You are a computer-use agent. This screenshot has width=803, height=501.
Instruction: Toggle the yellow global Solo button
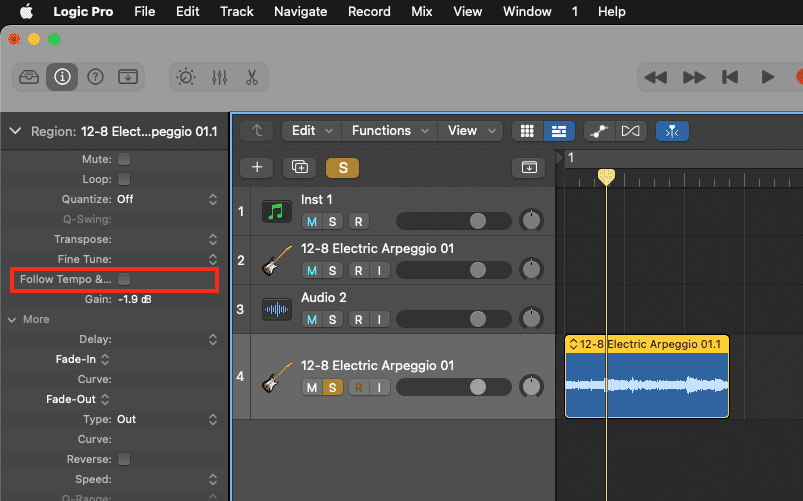click(x=343, y=168)
